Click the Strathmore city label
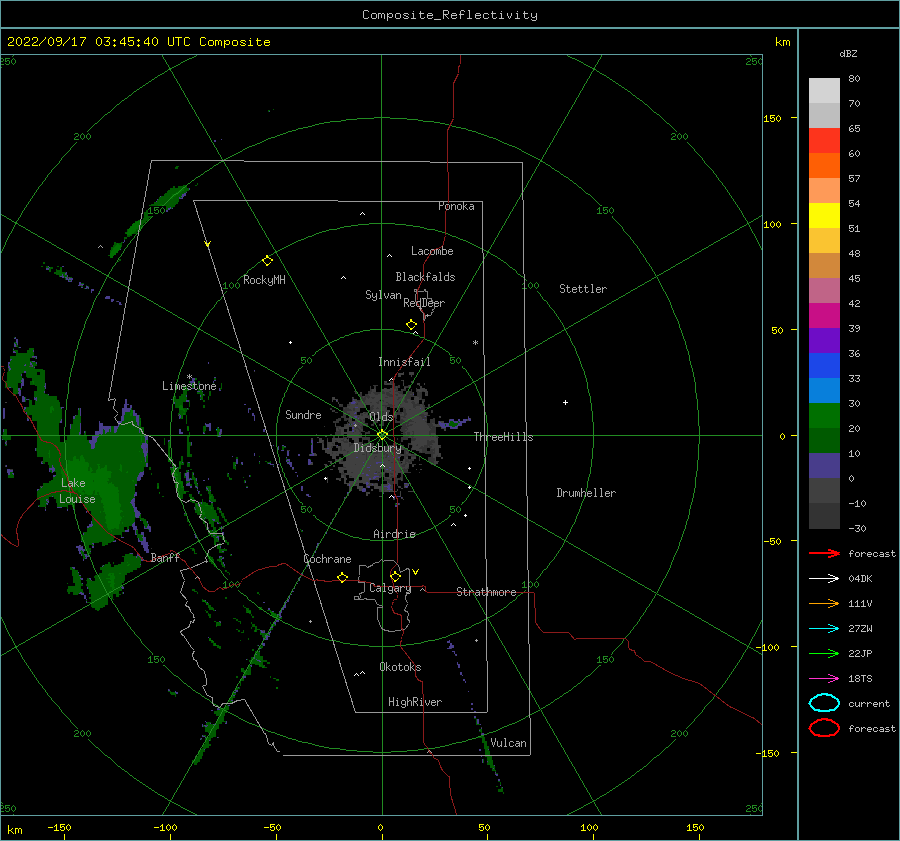 click(486, 592)
